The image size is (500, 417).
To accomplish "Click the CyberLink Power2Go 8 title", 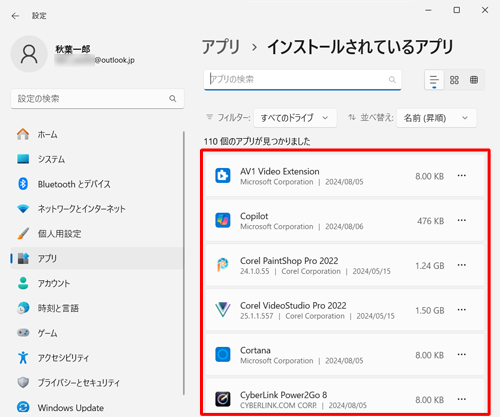I will pos(283,395).
